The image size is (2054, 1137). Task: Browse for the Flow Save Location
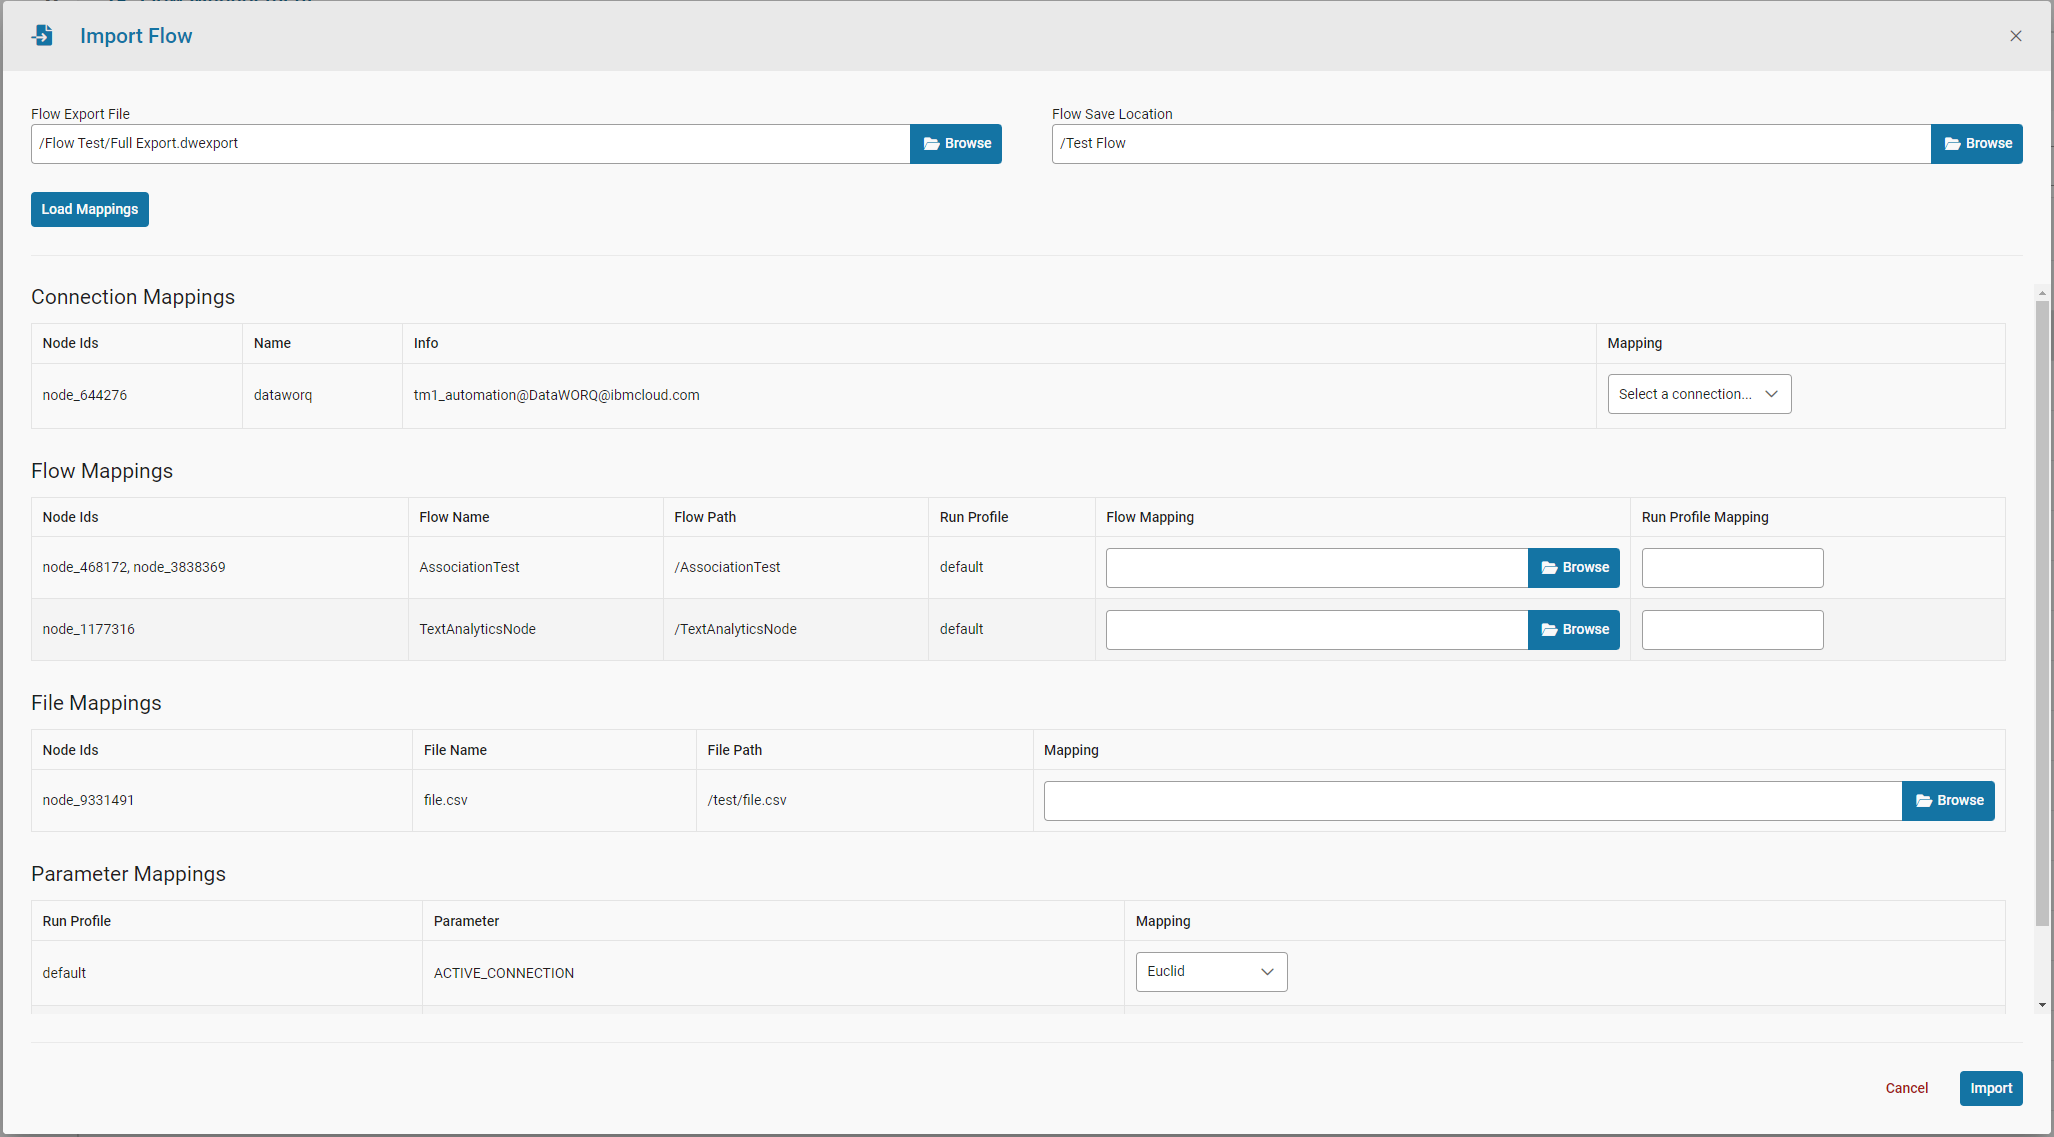coord(1977,144)
